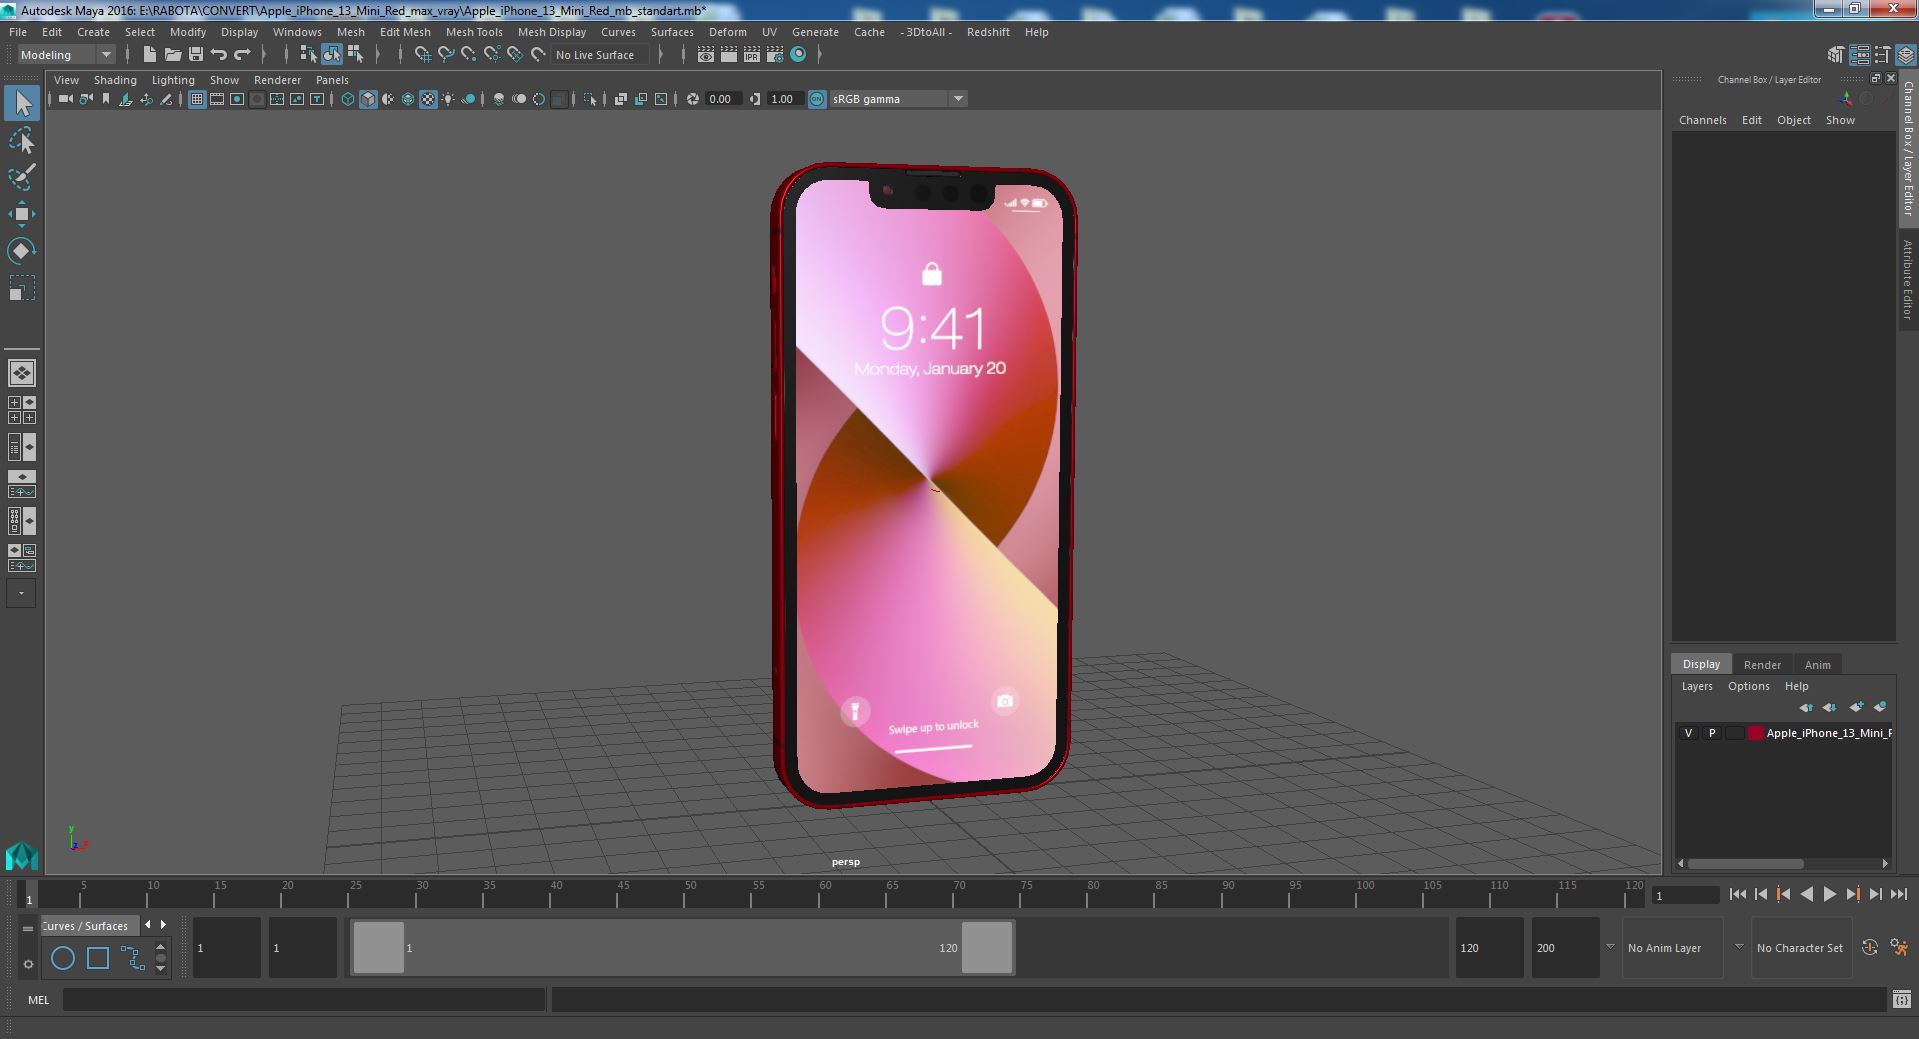Viewport: 1919px width, 1039px height.
Task: Open the shelf menu hamburger icon
Action: click(28, 927)
